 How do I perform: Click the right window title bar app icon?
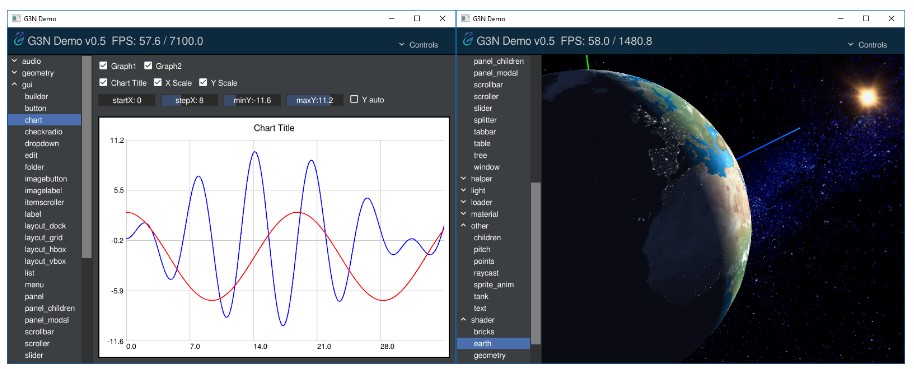click(x=464, y=19)
